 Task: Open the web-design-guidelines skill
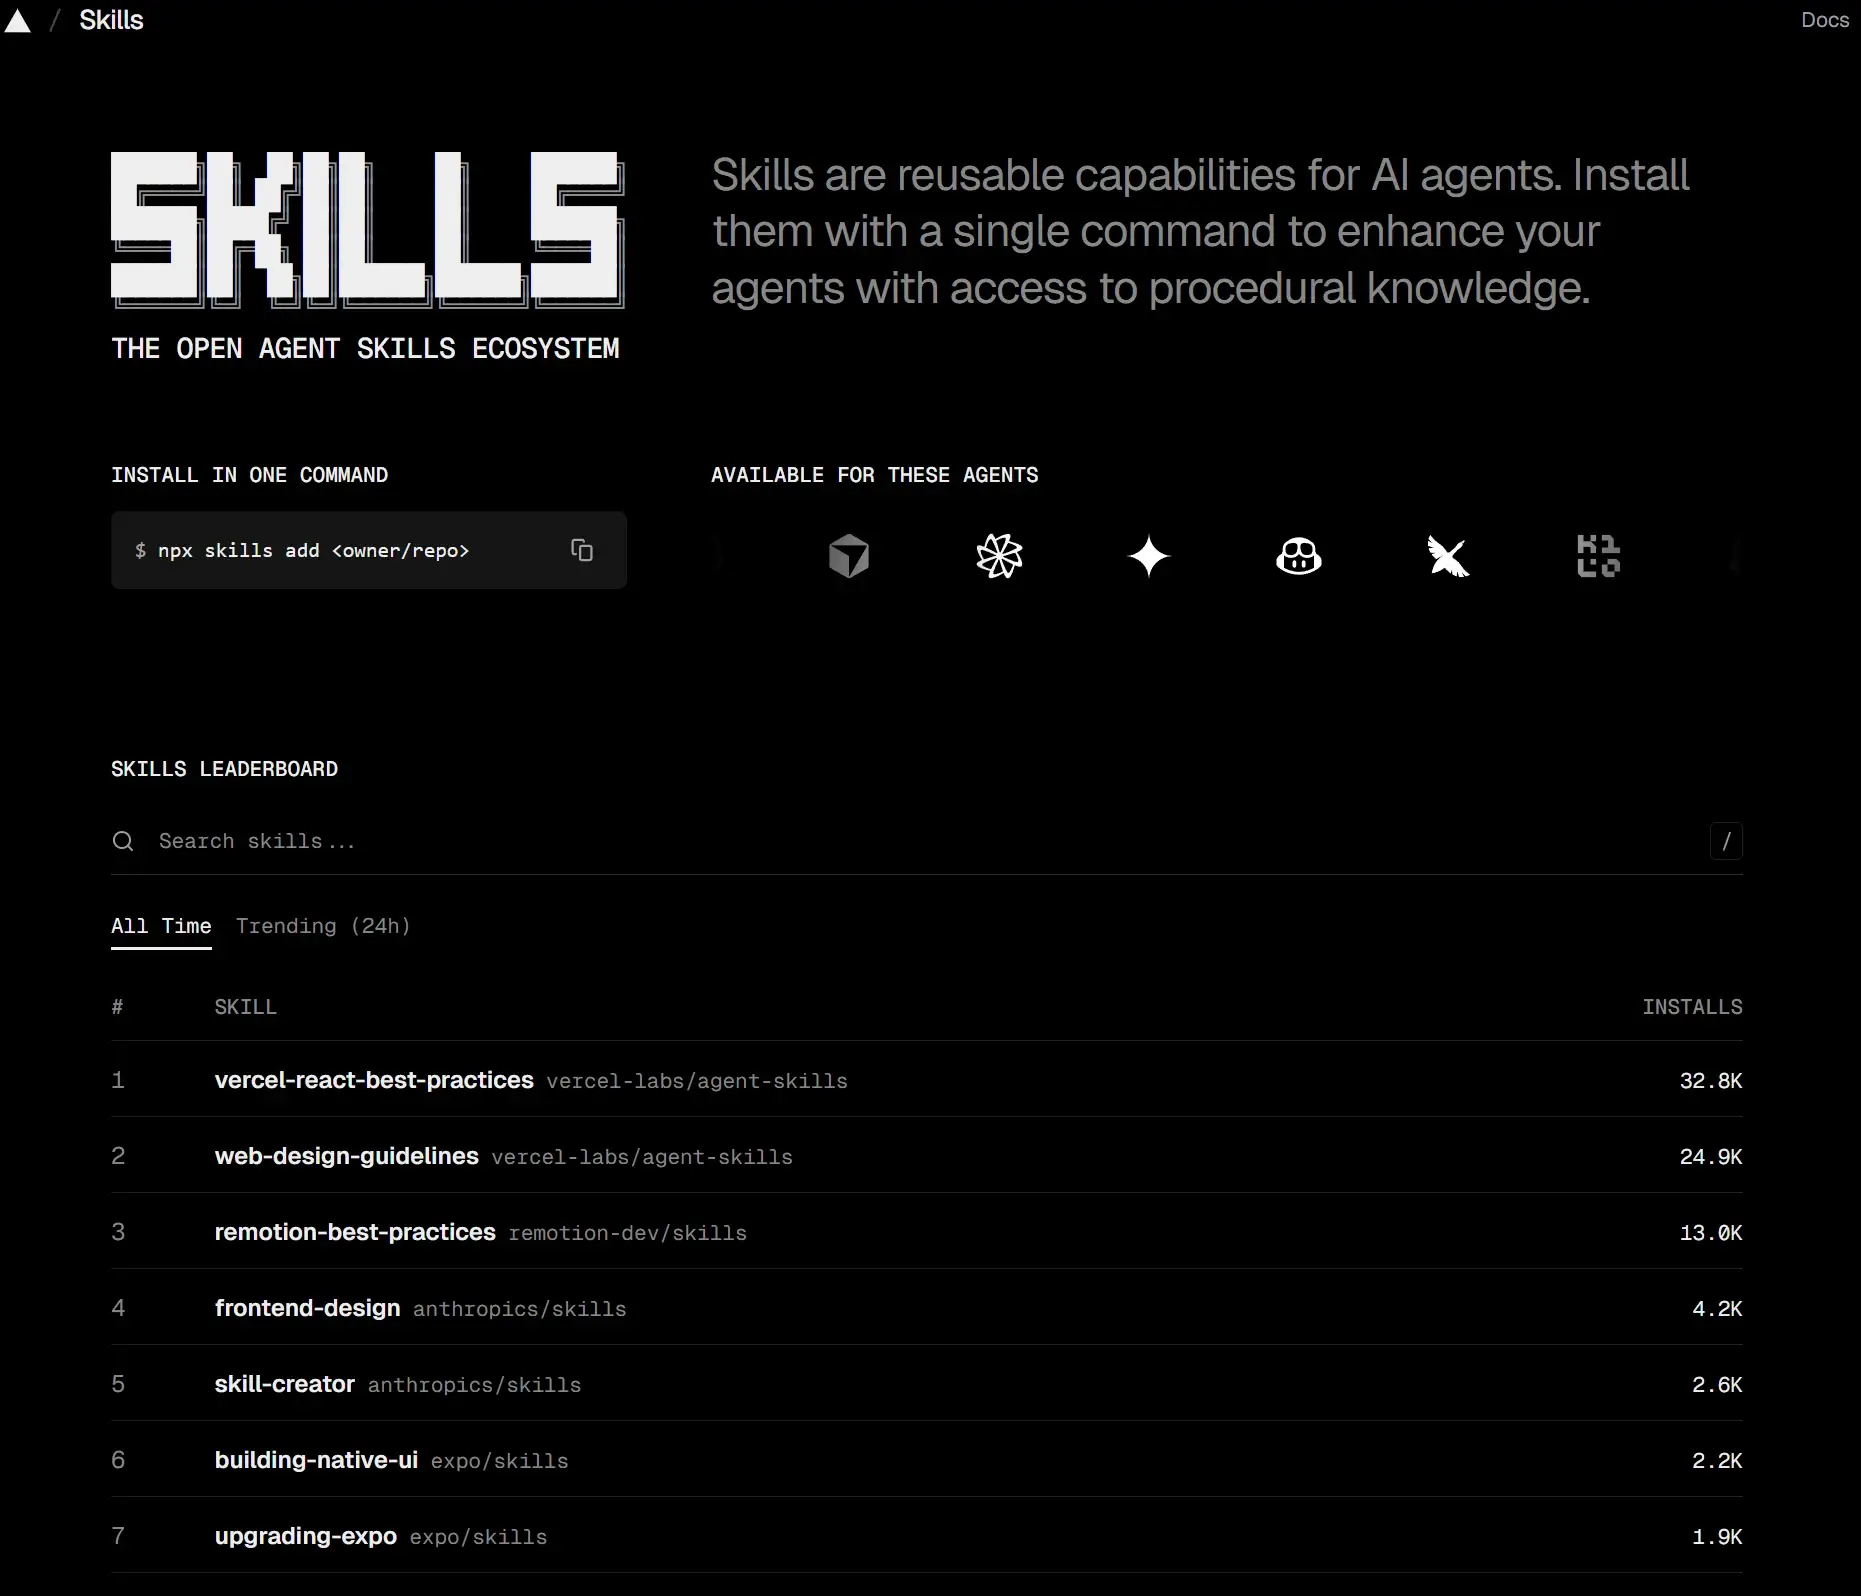click(x=346, y=1156)
